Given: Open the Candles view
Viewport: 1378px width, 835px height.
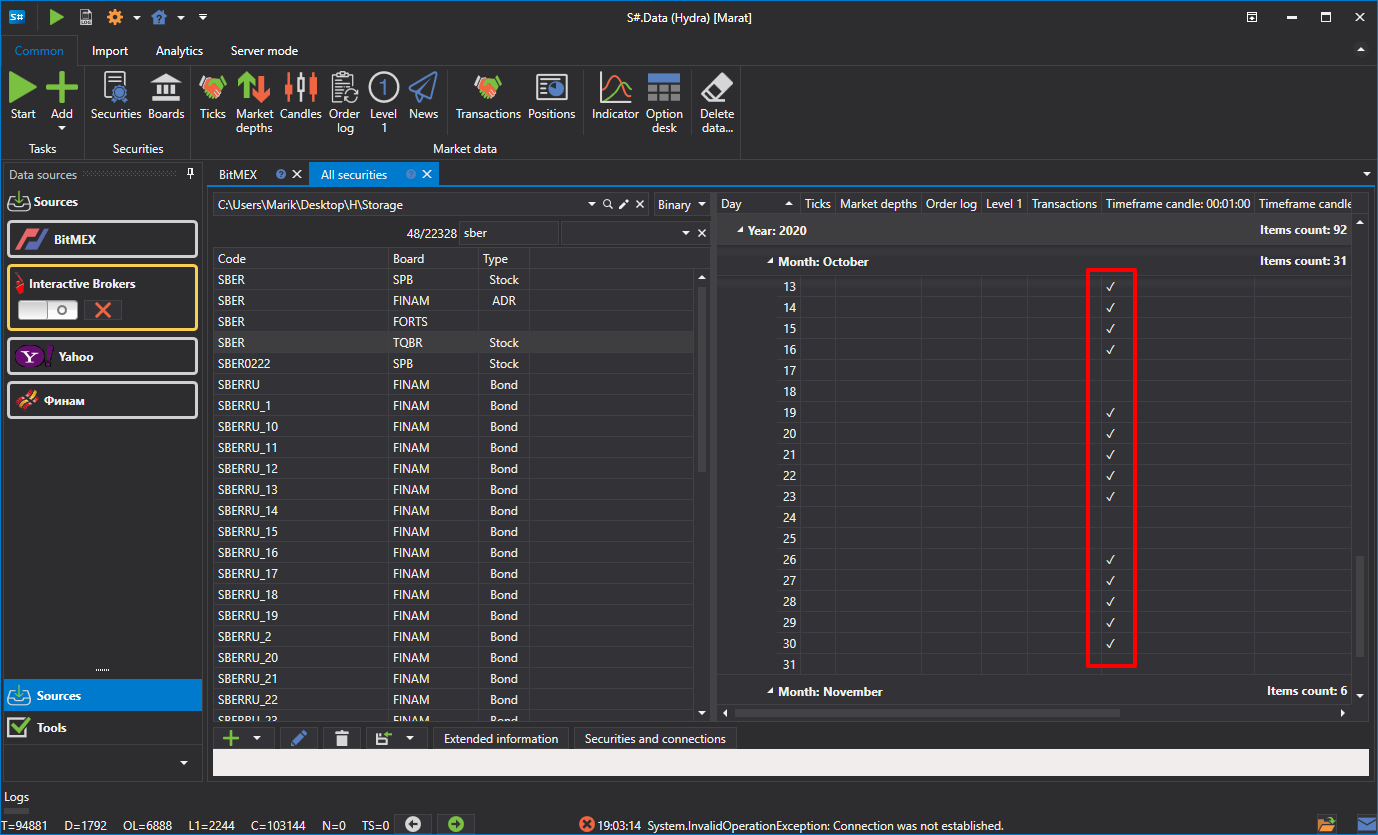Looking at the screenshot, I should [x=300, y=97].
